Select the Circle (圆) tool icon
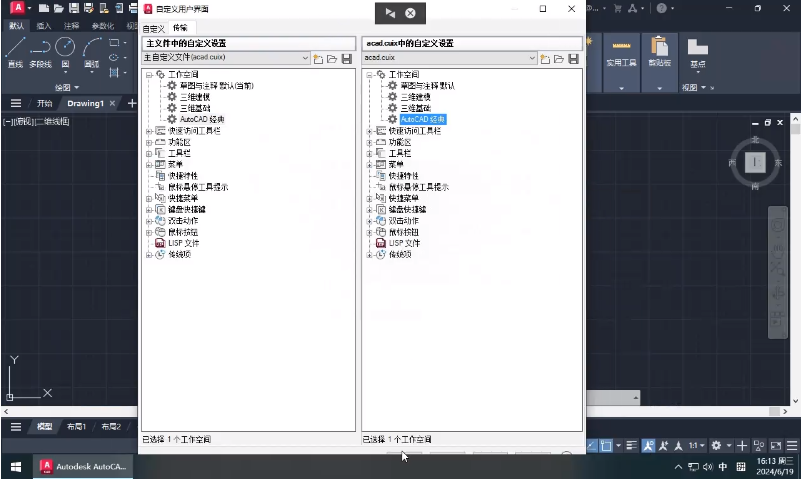Viewport: 801px width, 479px height. (65, 47)
